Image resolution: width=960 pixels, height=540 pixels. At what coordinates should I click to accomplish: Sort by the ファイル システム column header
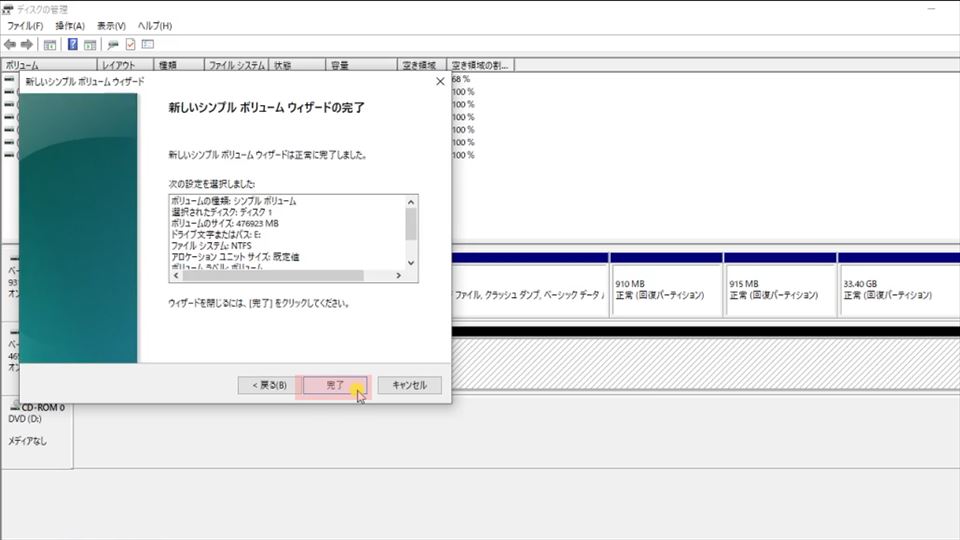pos(236,65)
